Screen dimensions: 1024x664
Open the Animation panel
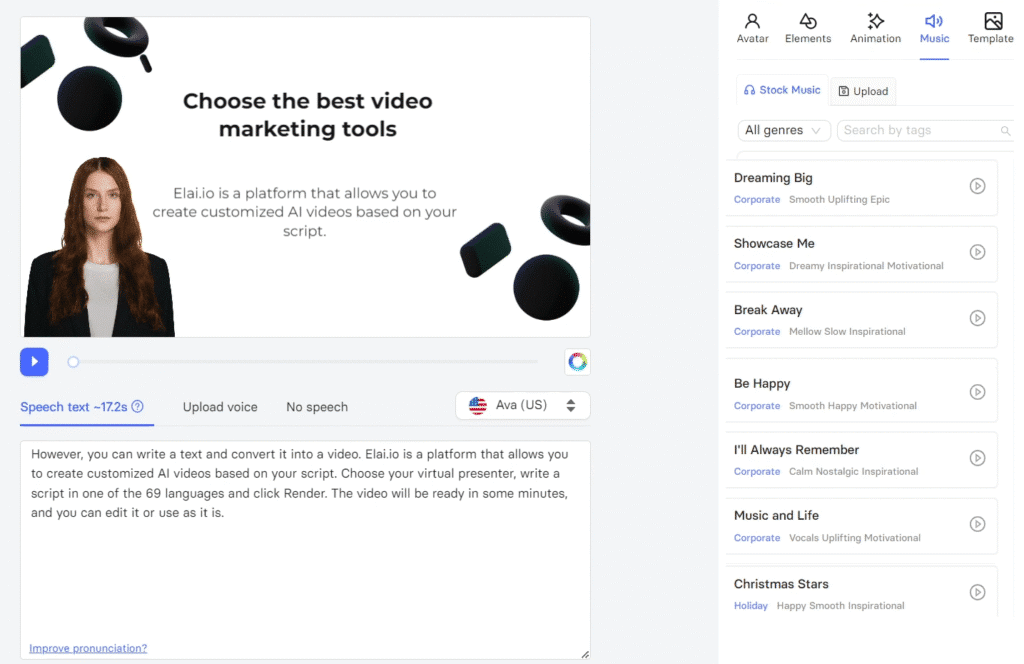coord(875,29)
